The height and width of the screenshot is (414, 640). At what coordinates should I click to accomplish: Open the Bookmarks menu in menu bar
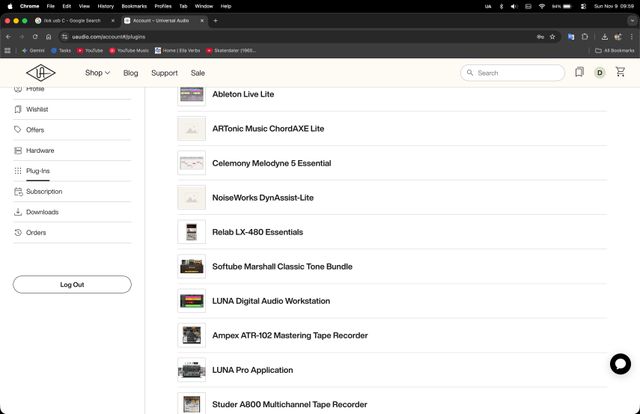133,5
